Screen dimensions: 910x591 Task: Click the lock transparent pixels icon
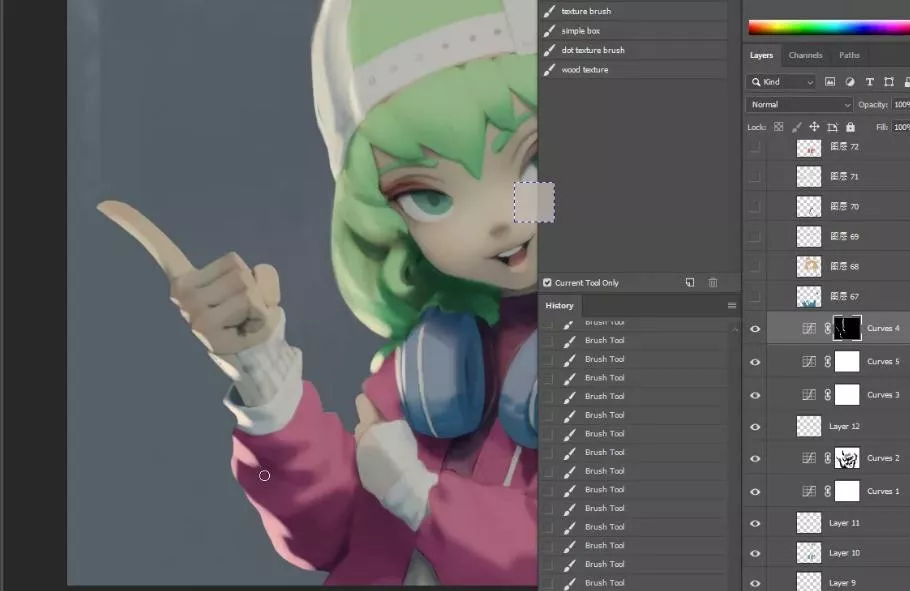click(778, 127)
